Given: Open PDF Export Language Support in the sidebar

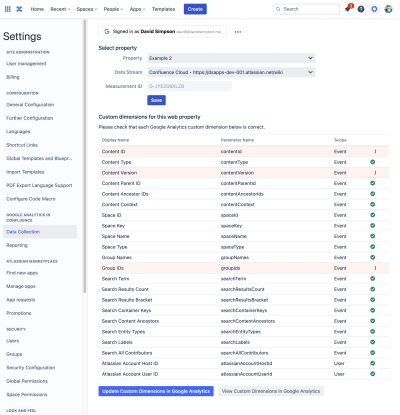Looking at the screenshot, I should (x=39, y=185).
